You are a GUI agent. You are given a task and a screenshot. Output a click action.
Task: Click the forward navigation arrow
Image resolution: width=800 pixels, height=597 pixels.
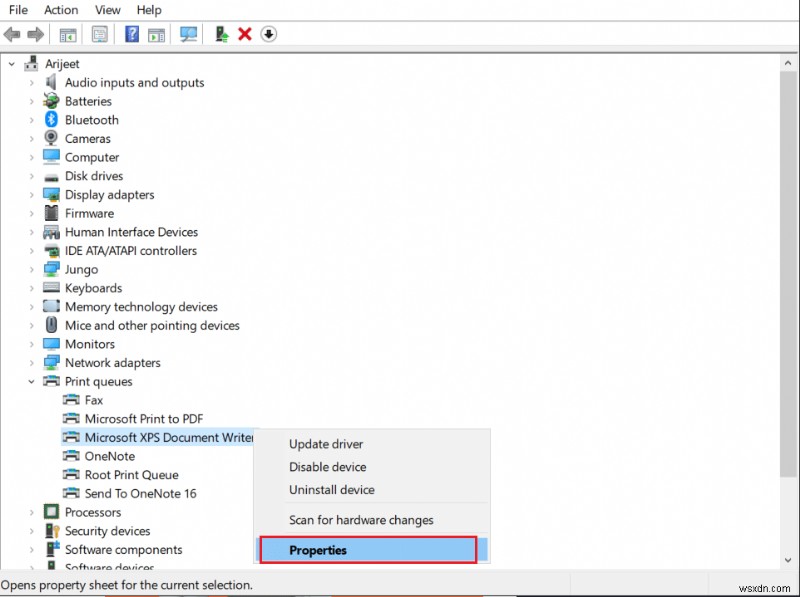(36, 34)
